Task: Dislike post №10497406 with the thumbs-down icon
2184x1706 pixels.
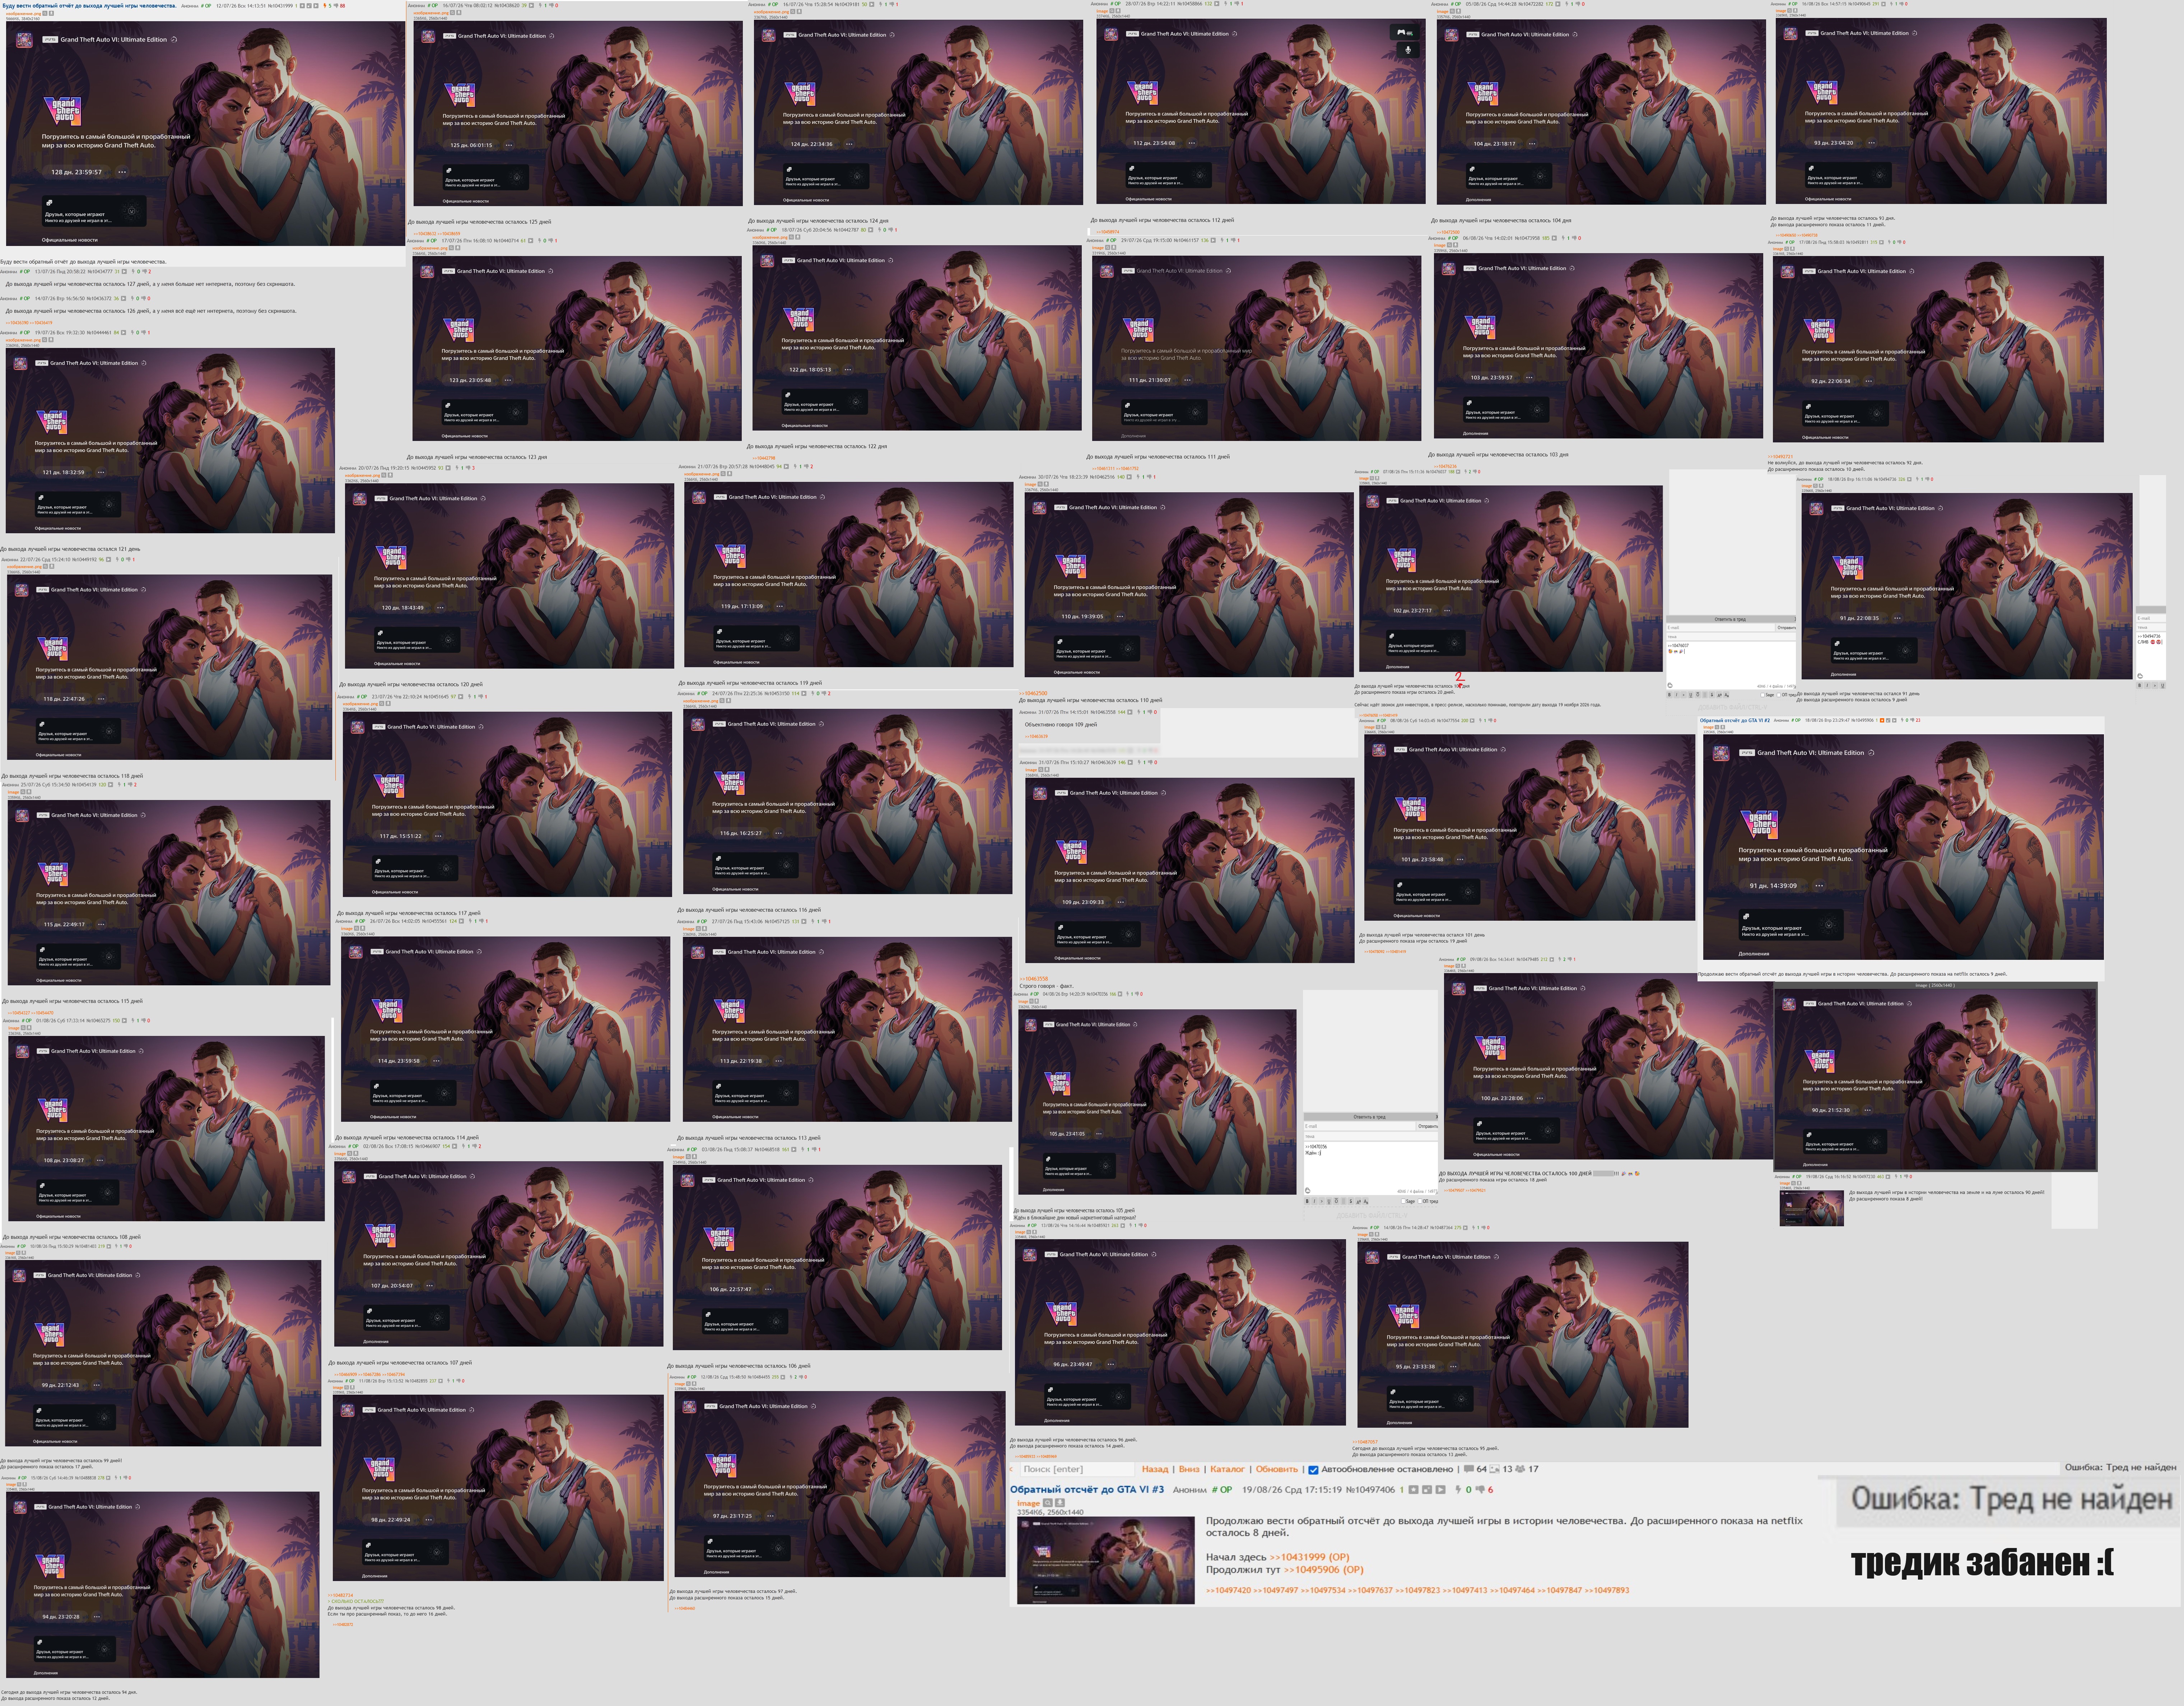Action: point(1480,1489)
